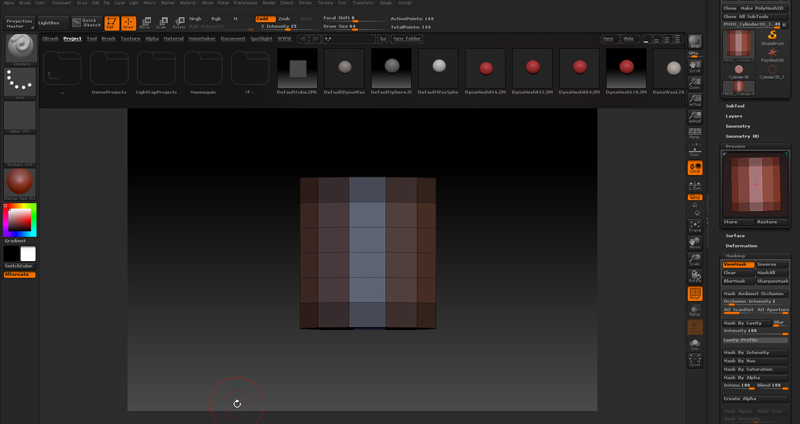
Task: Click the AAHalf icon
Action: 694,117
